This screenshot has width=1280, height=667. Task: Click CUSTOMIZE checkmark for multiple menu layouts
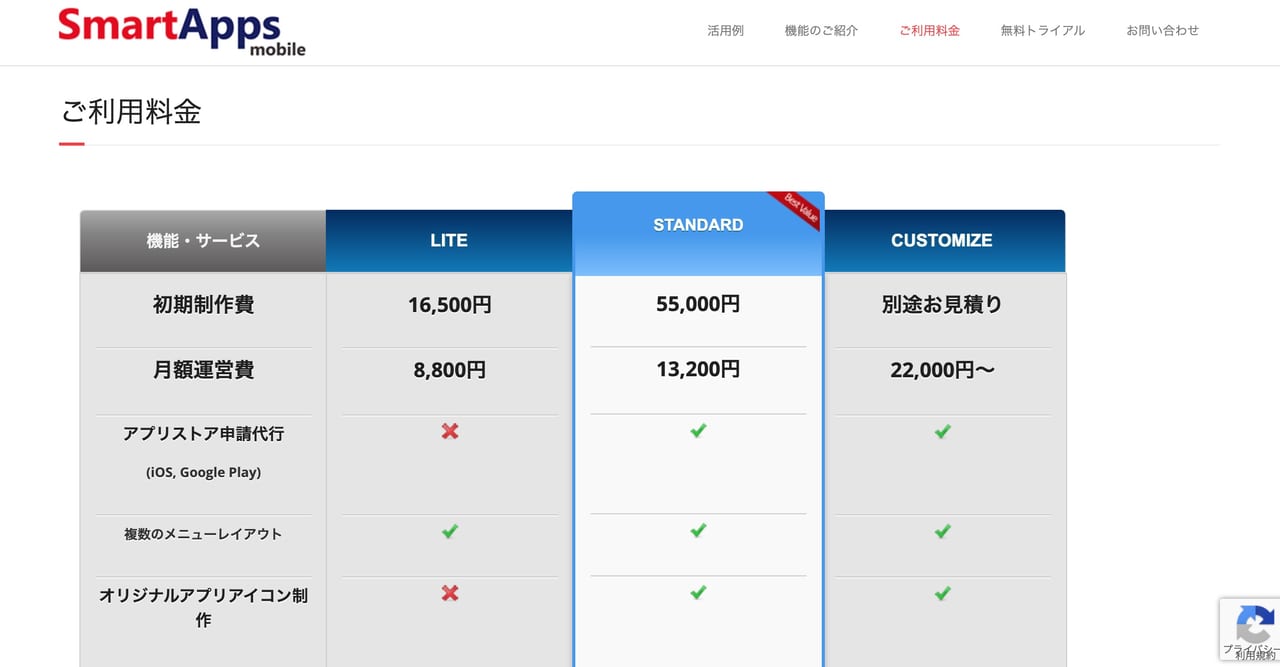(942, 531)
